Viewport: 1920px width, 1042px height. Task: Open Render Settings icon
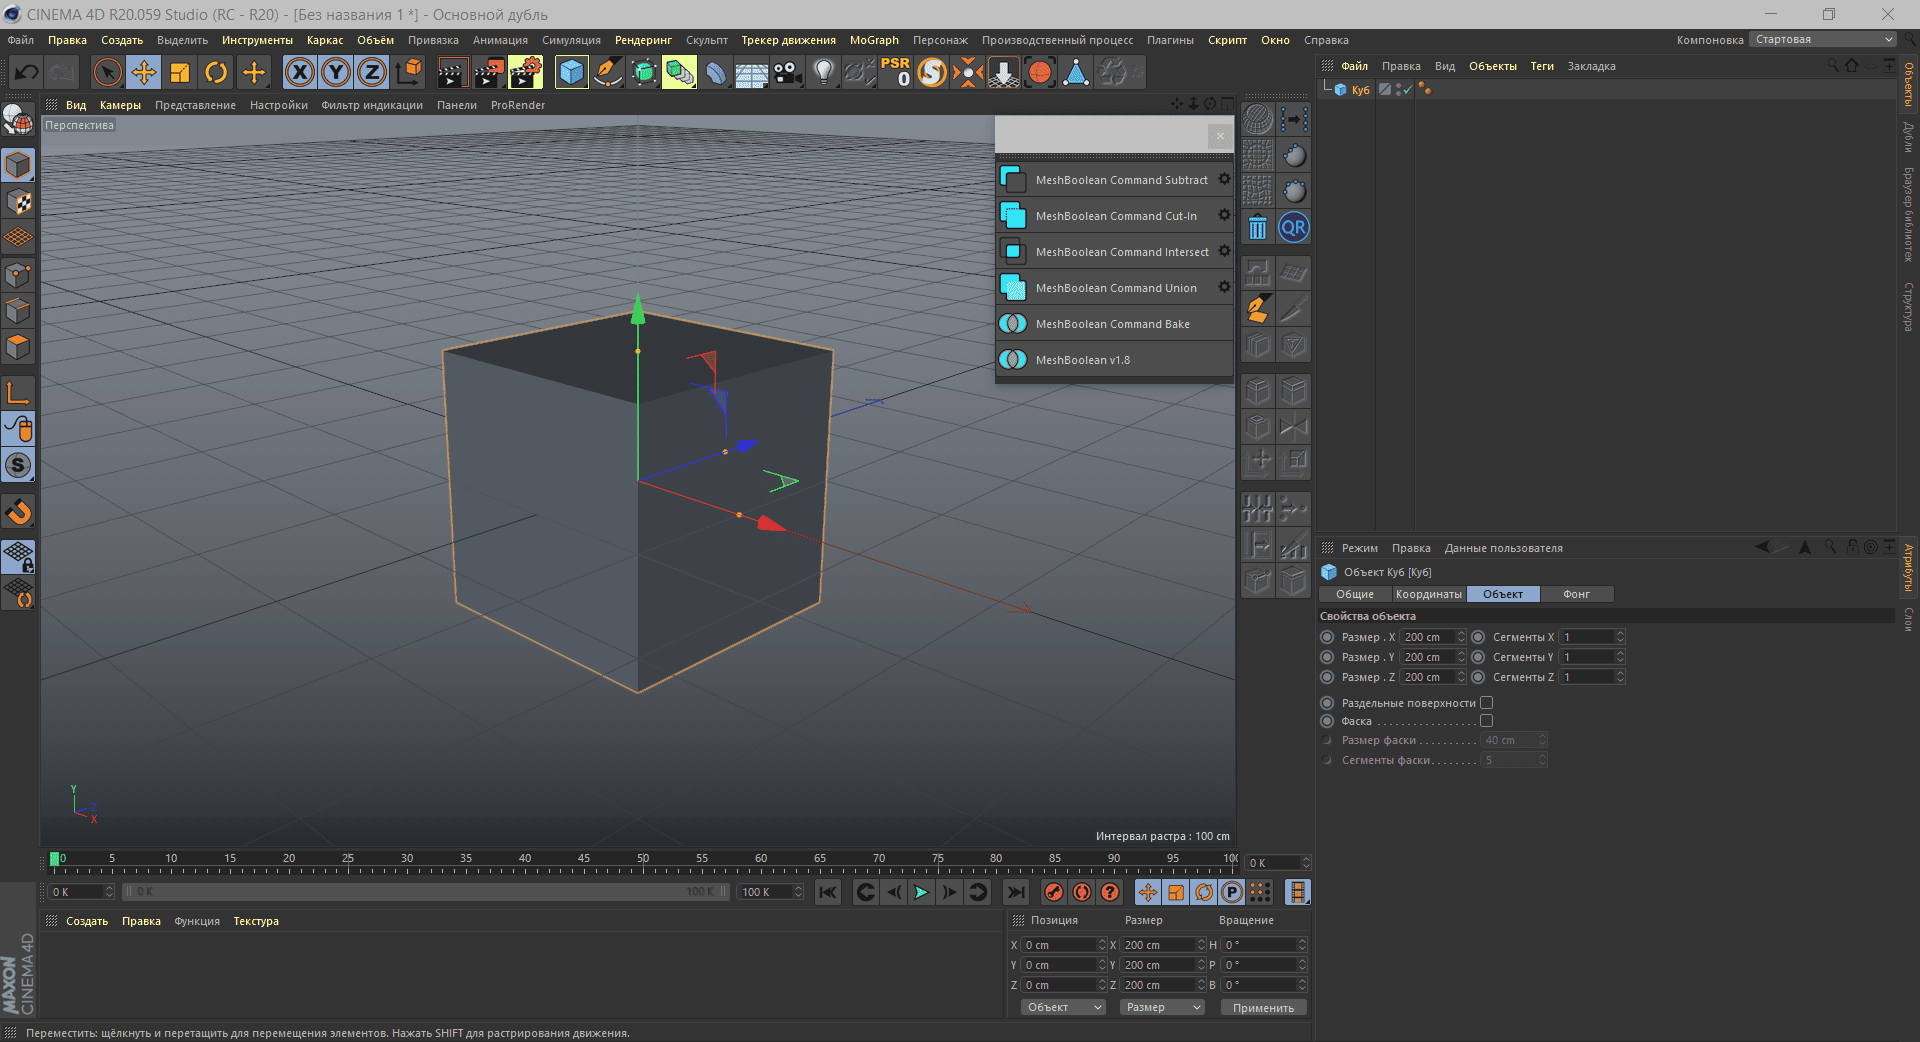[525, 72]
